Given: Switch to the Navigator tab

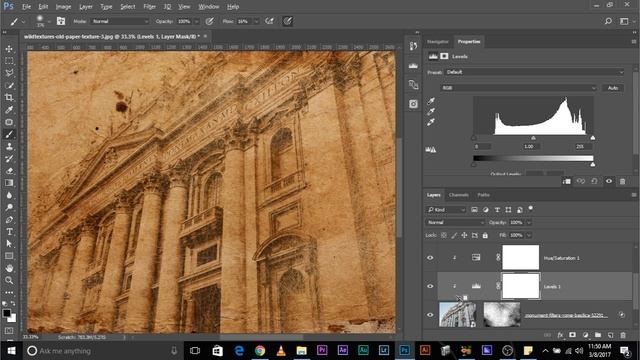Looking at the screenshot, I should tap(438, 42).
